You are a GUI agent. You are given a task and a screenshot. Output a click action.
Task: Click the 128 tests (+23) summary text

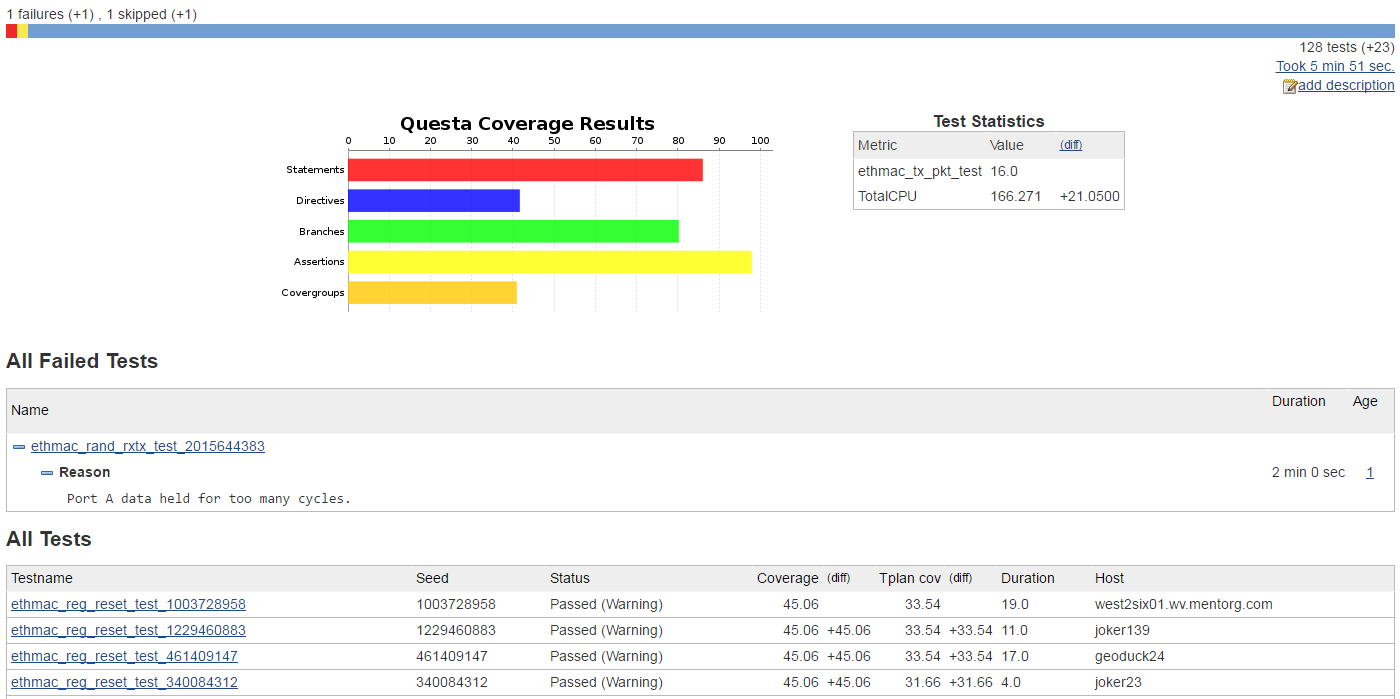coord(1346,47)
